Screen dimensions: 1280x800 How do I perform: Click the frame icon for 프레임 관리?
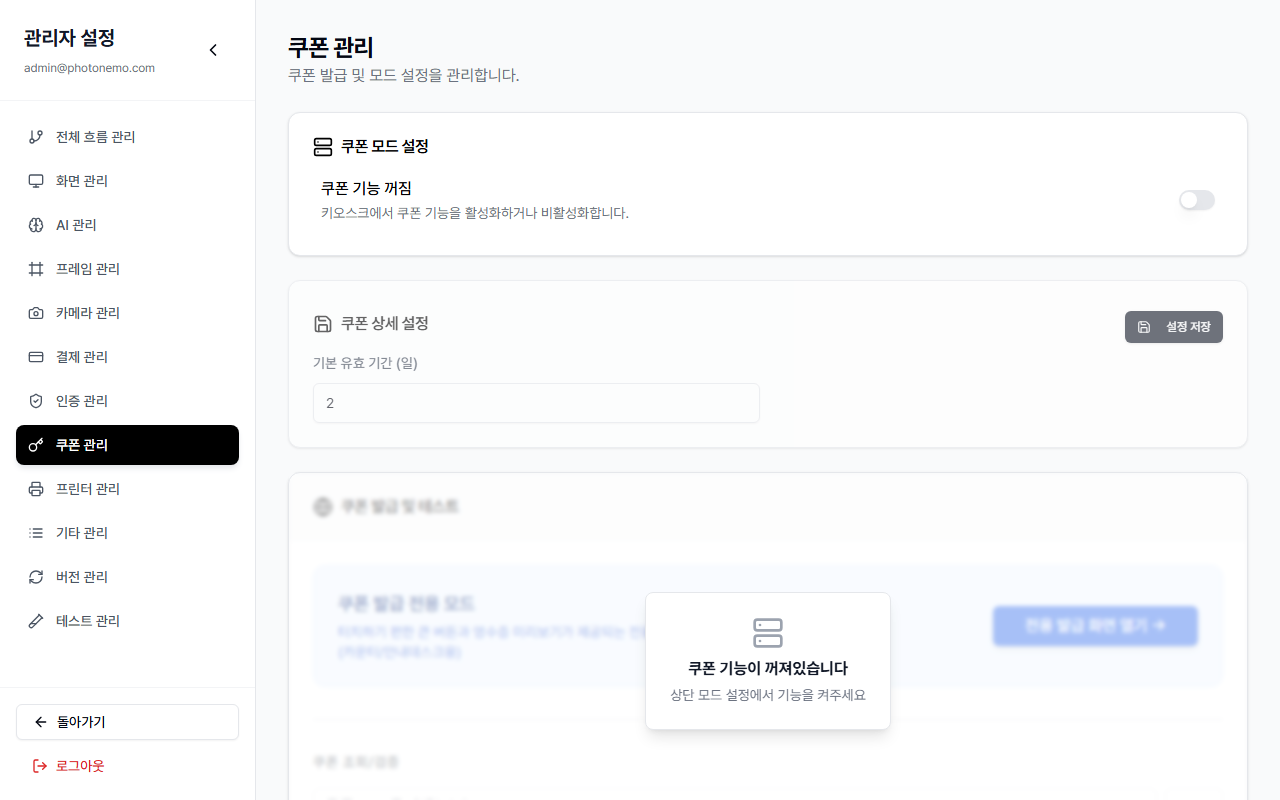[x=36, y=269]
